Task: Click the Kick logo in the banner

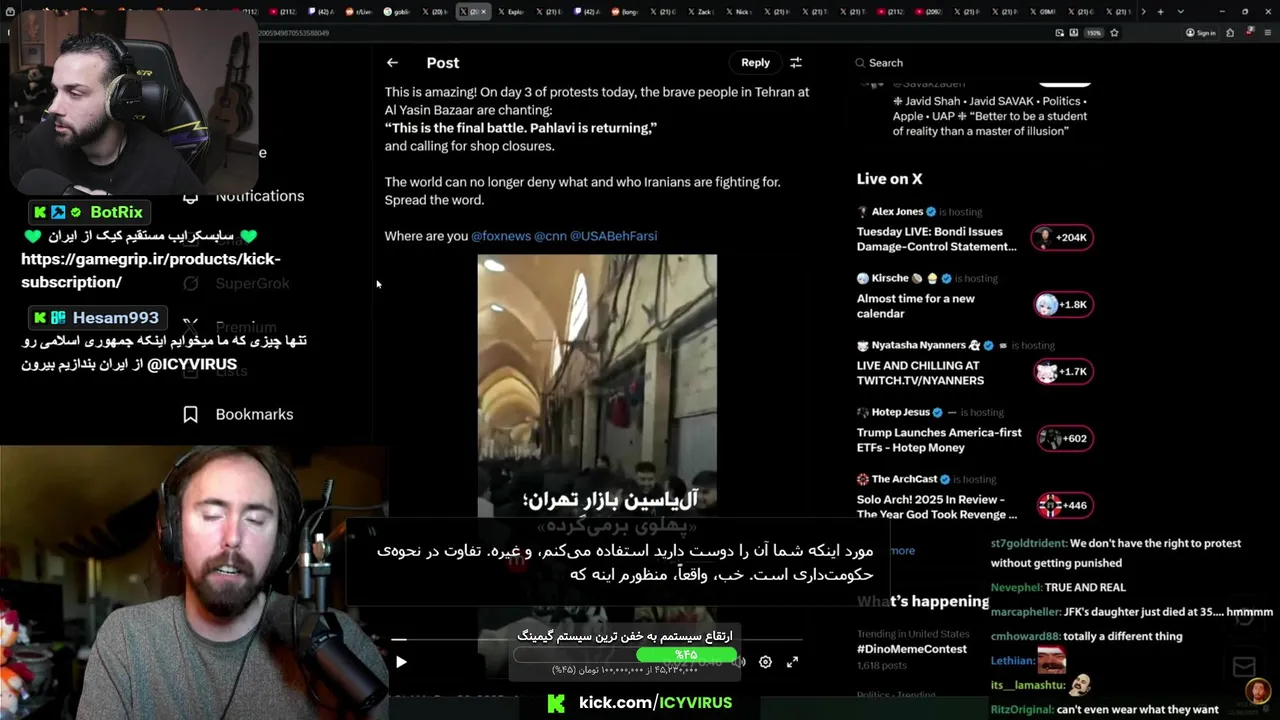Action: pyautogui.click(x=556, y=703)
